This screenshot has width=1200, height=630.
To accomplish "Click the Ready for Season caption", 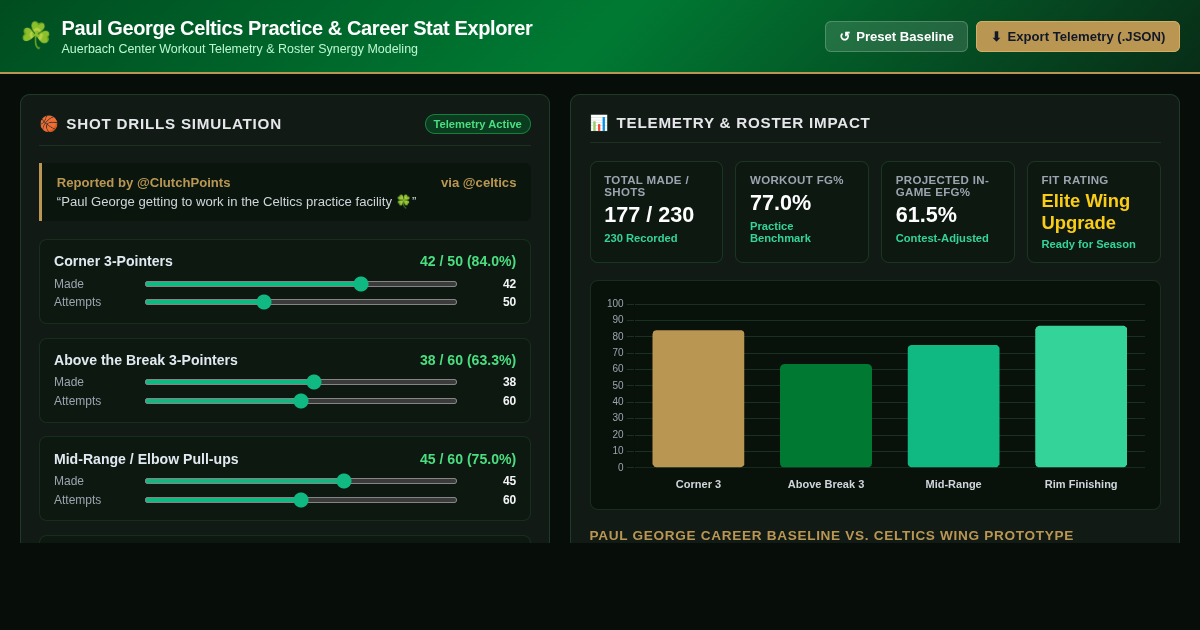I will (1088, 244).
